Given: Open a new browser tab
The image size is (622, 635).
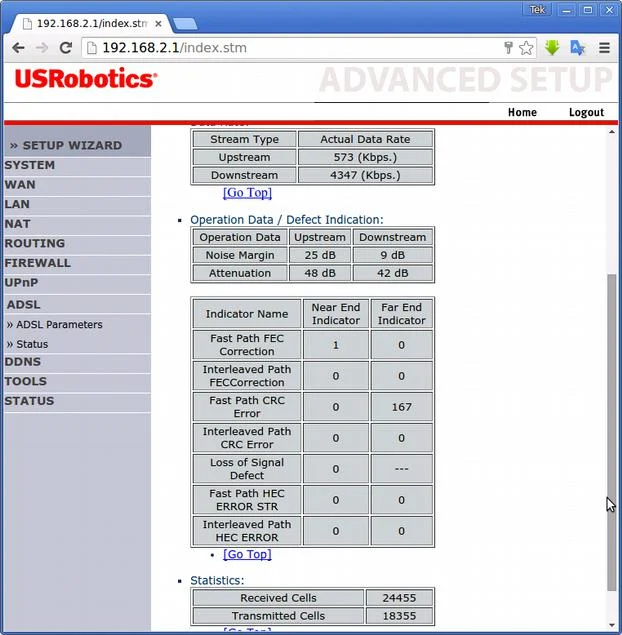Looking at the screenshot, I should coord(185,24).
